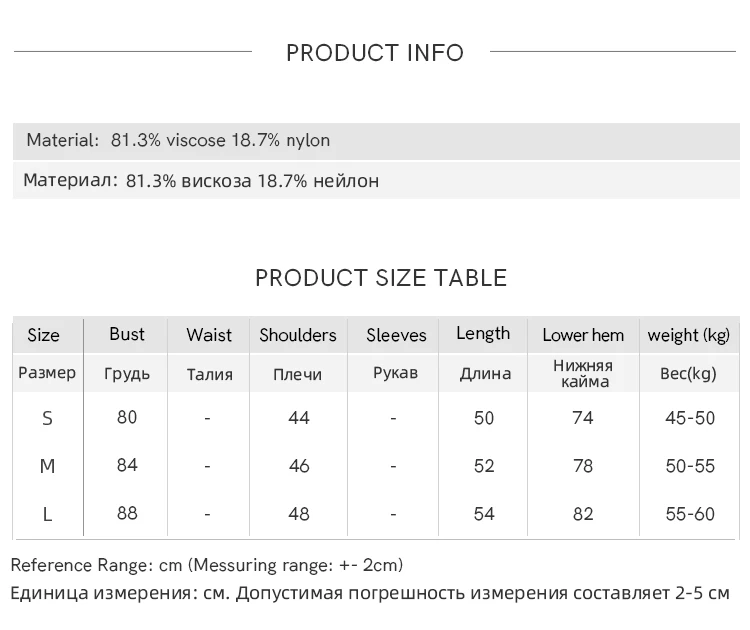Click the M size row label
Screen dimensions: 750x630
(x=47, y=466)
